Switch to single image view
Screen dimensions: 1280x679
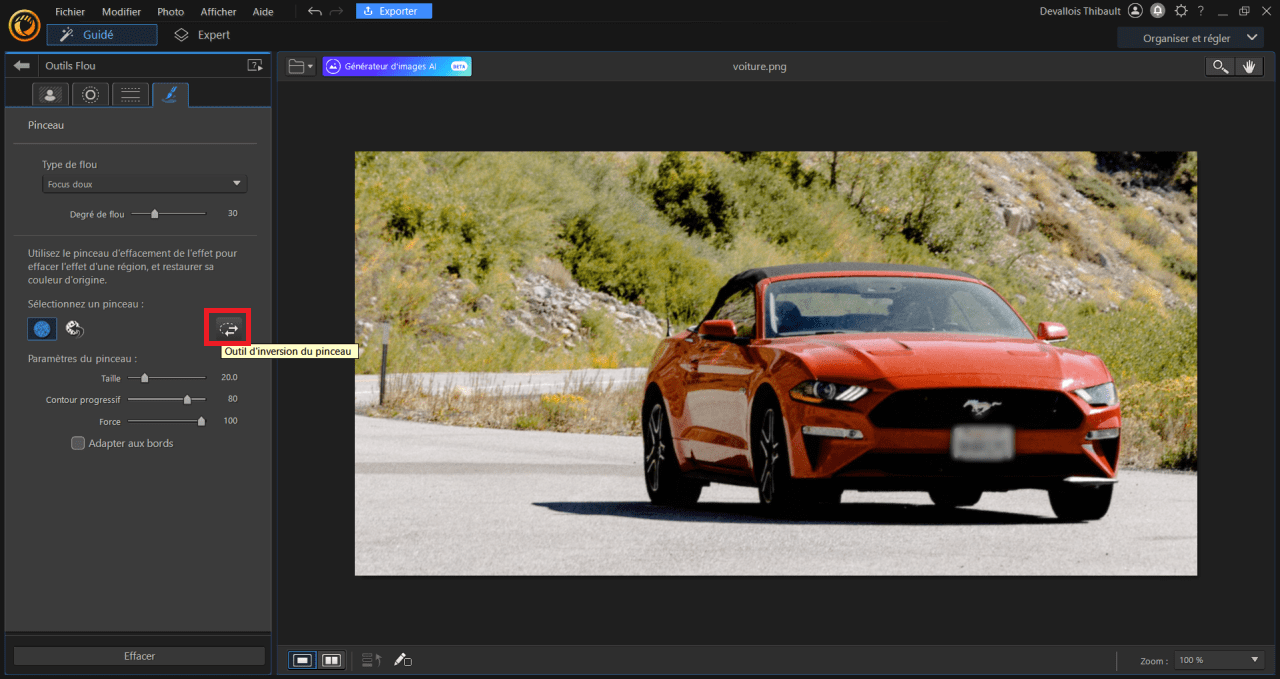tap(302, 660)
